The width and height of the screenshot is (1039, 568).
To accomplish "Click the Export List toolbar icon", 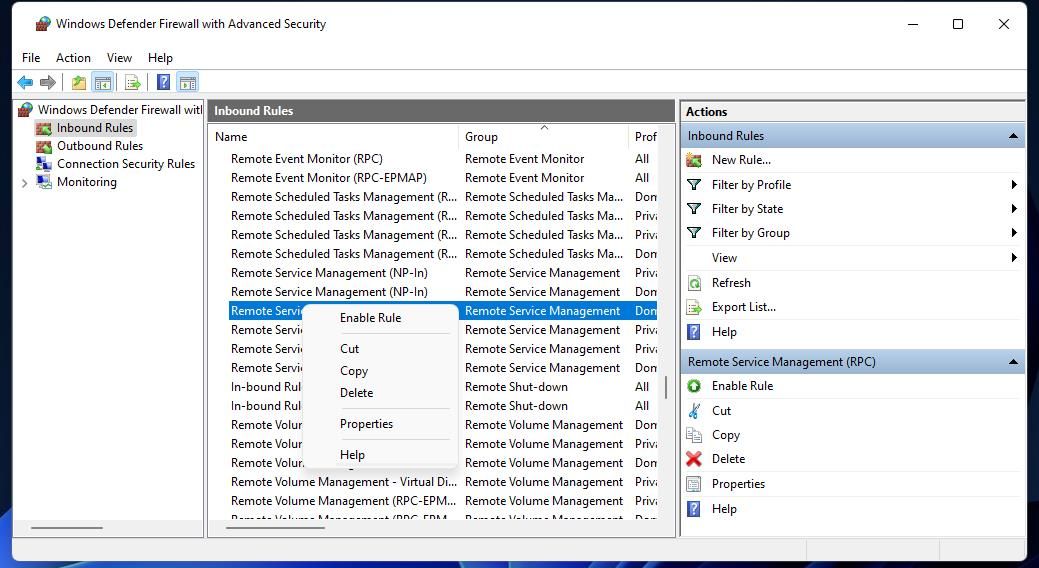I will click(132, 83).
